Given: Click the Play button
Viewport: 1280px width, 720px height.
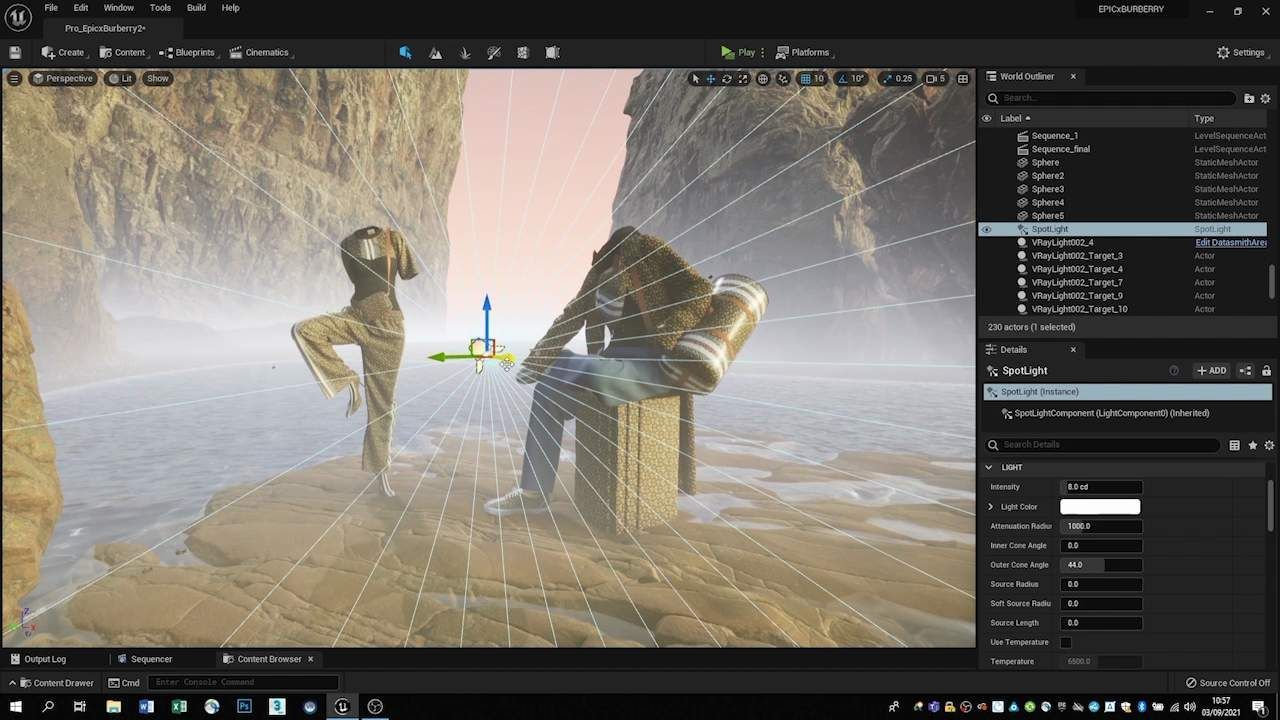Looking at the screenshot, I should point(738,52).
